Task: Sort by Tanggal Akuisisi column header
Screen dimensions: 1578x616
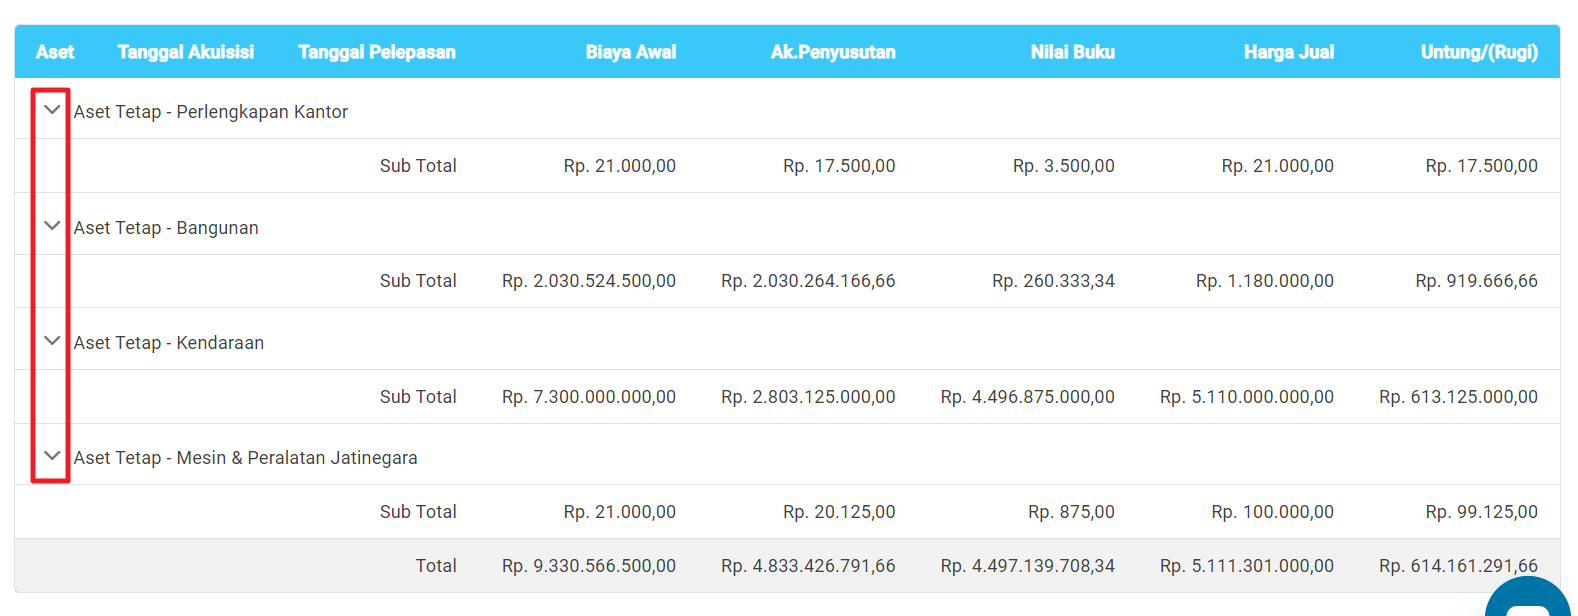Action: point(186,52)
